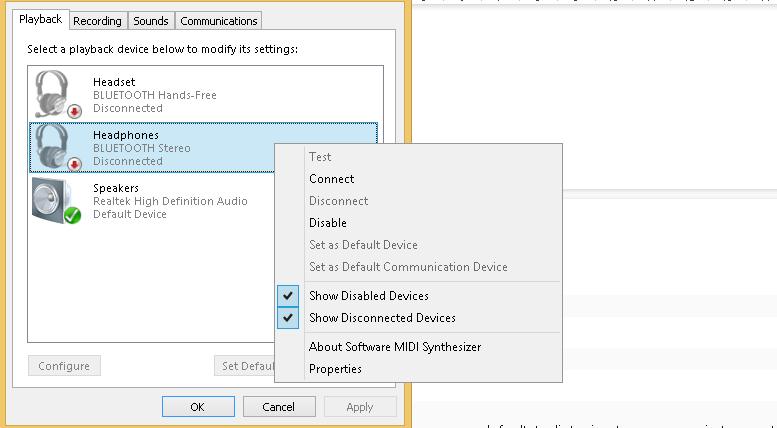The image size is (777, 428).
Task: Confirm with the OK button
Action: [x=198, y=407]
